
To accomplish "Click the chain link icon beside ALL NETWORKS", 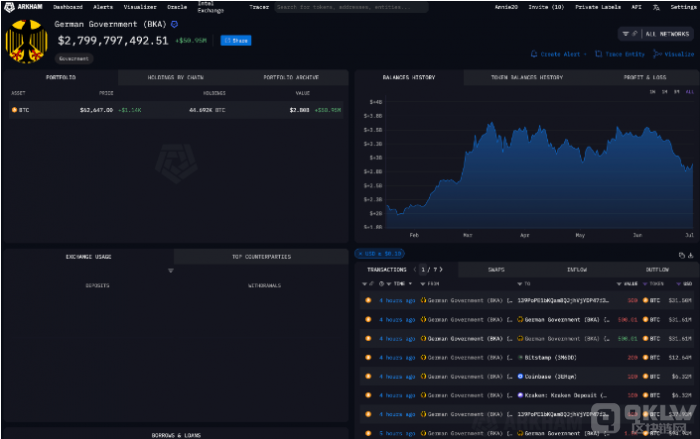I will click(634, 34).
